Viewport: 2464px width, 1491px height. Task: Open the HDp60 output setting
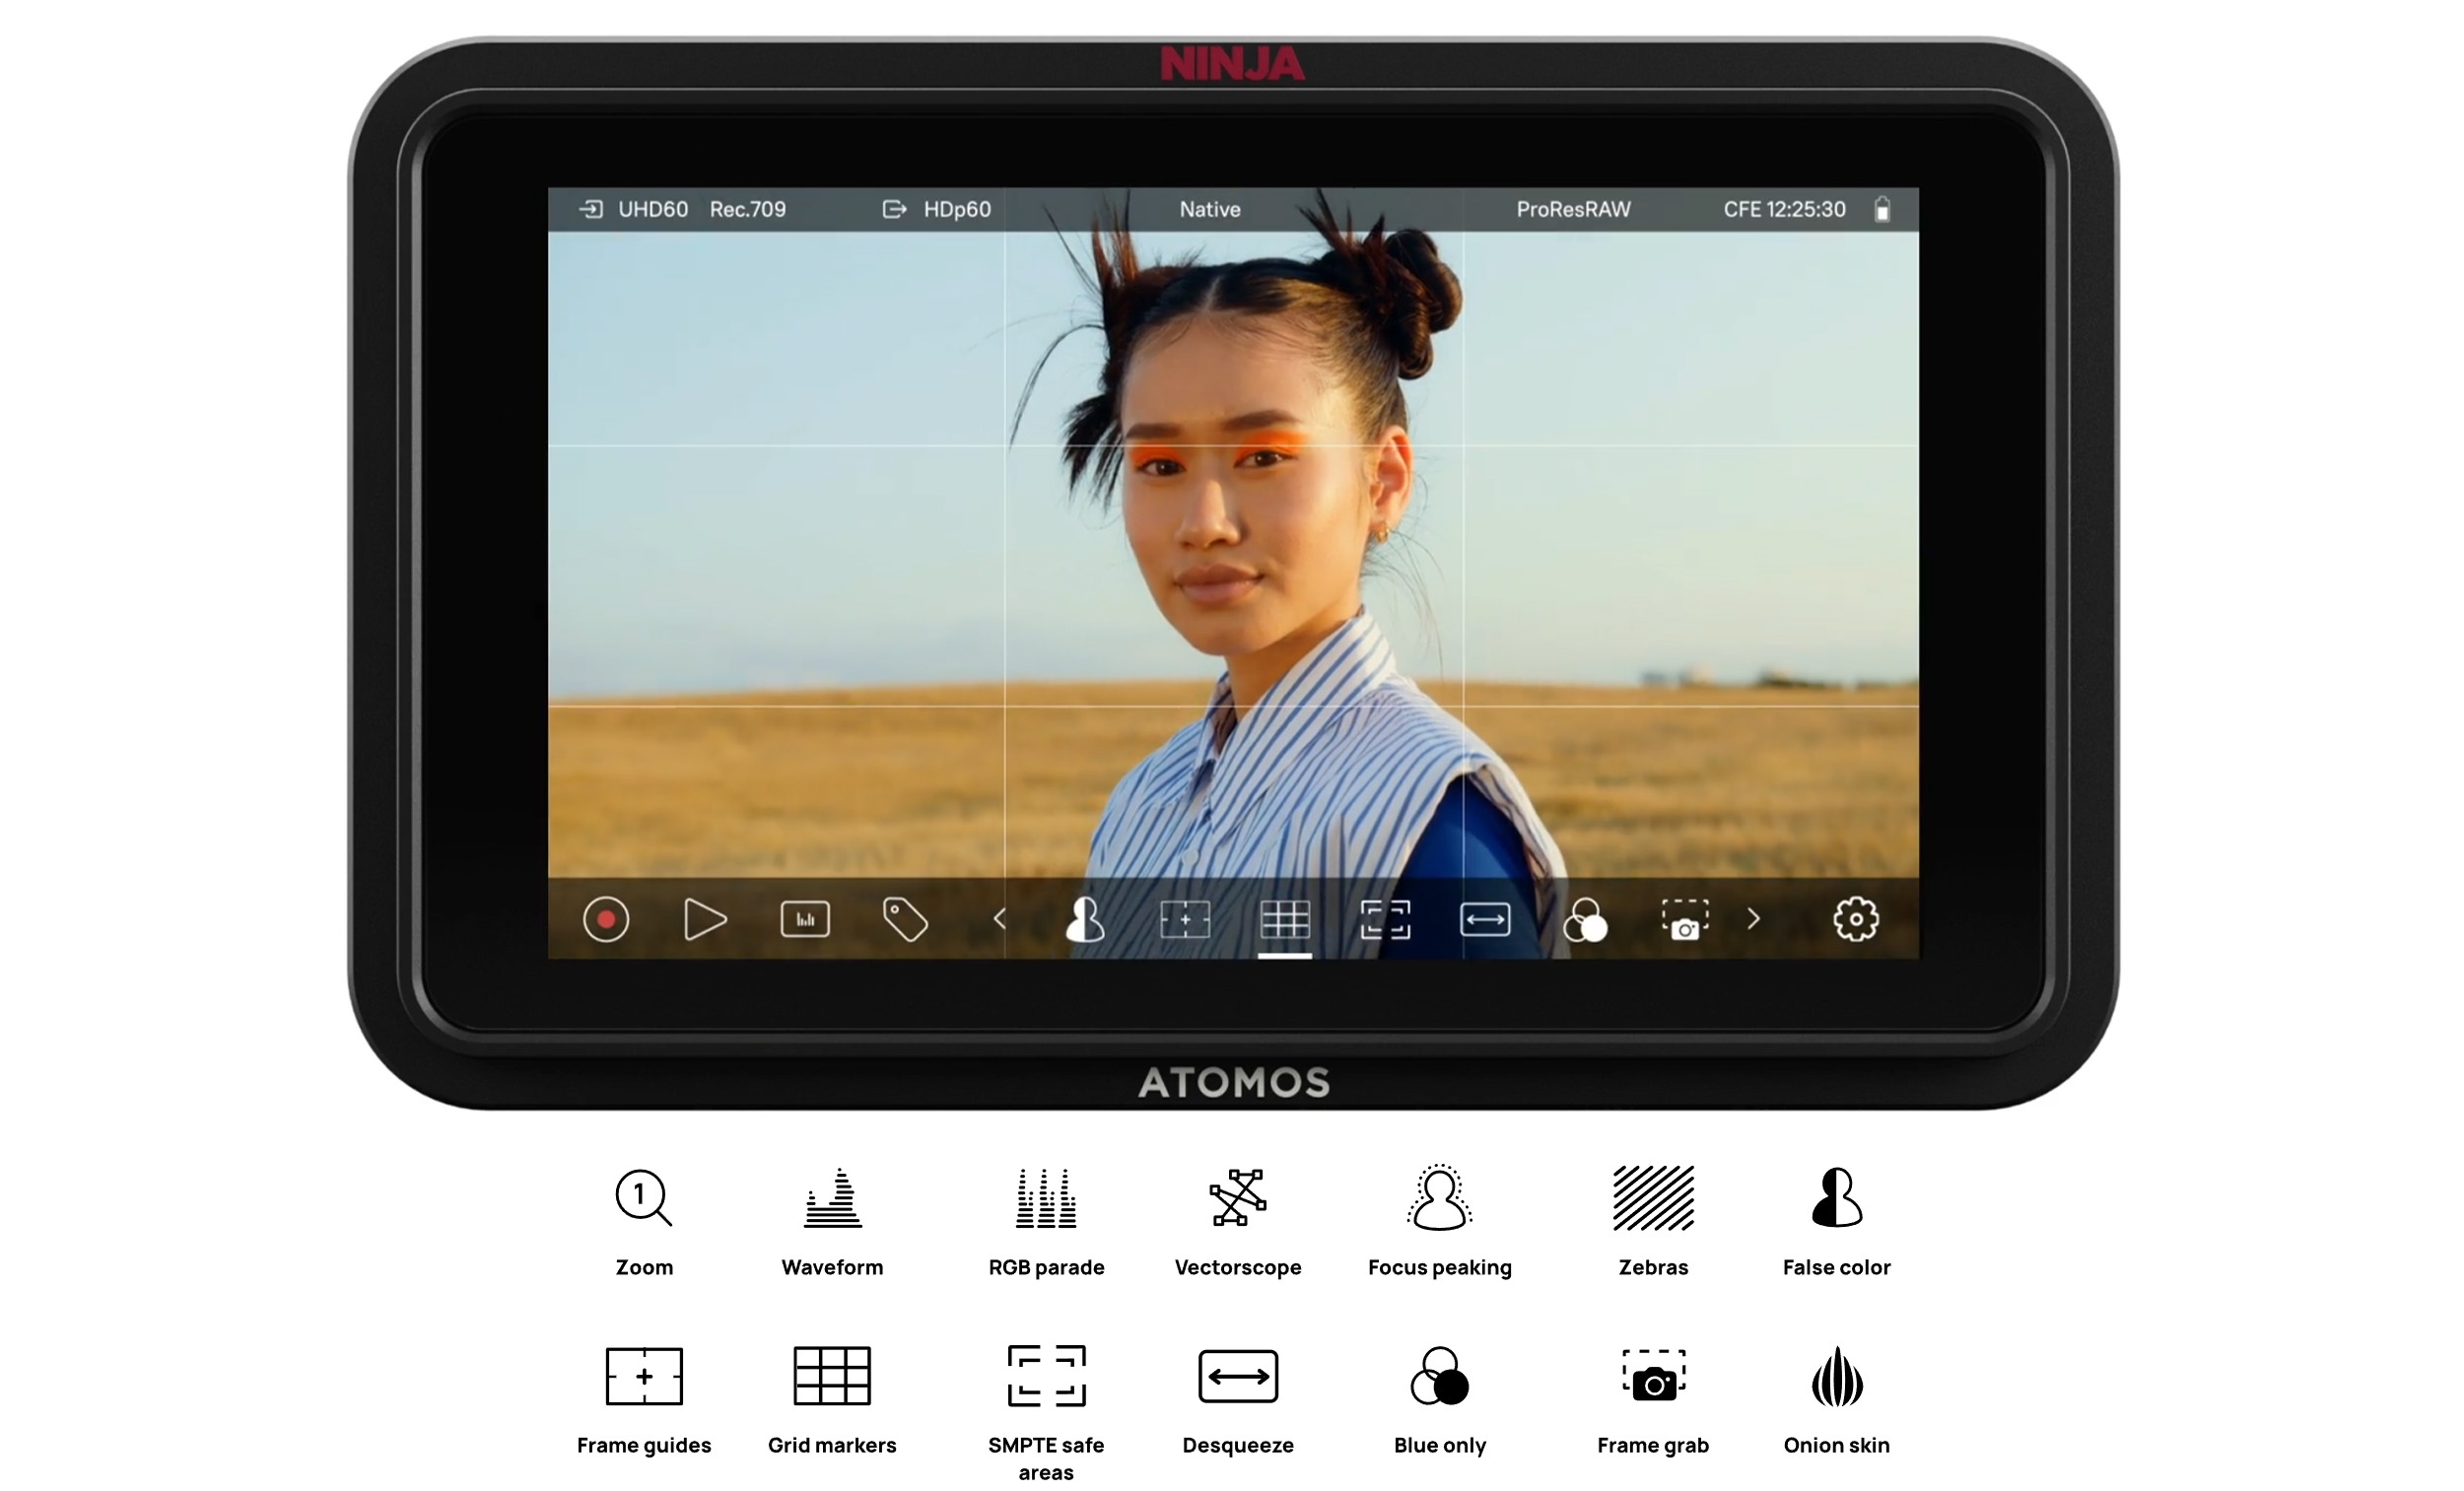coord(955,209)
